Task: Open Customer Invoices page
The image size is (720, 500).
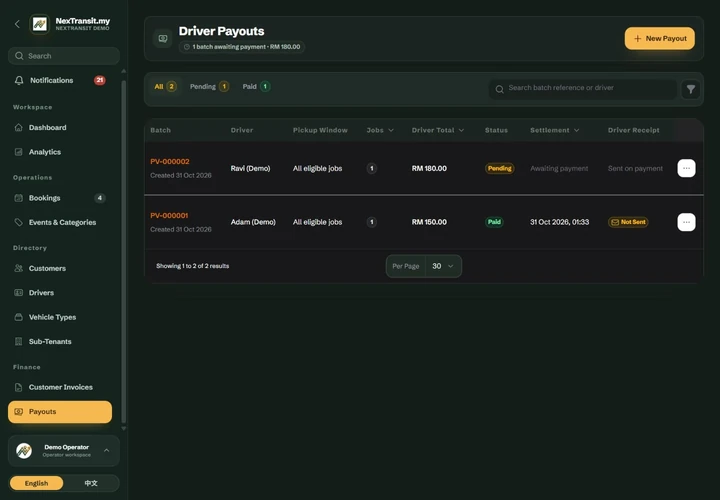Action: pos(60,388)
